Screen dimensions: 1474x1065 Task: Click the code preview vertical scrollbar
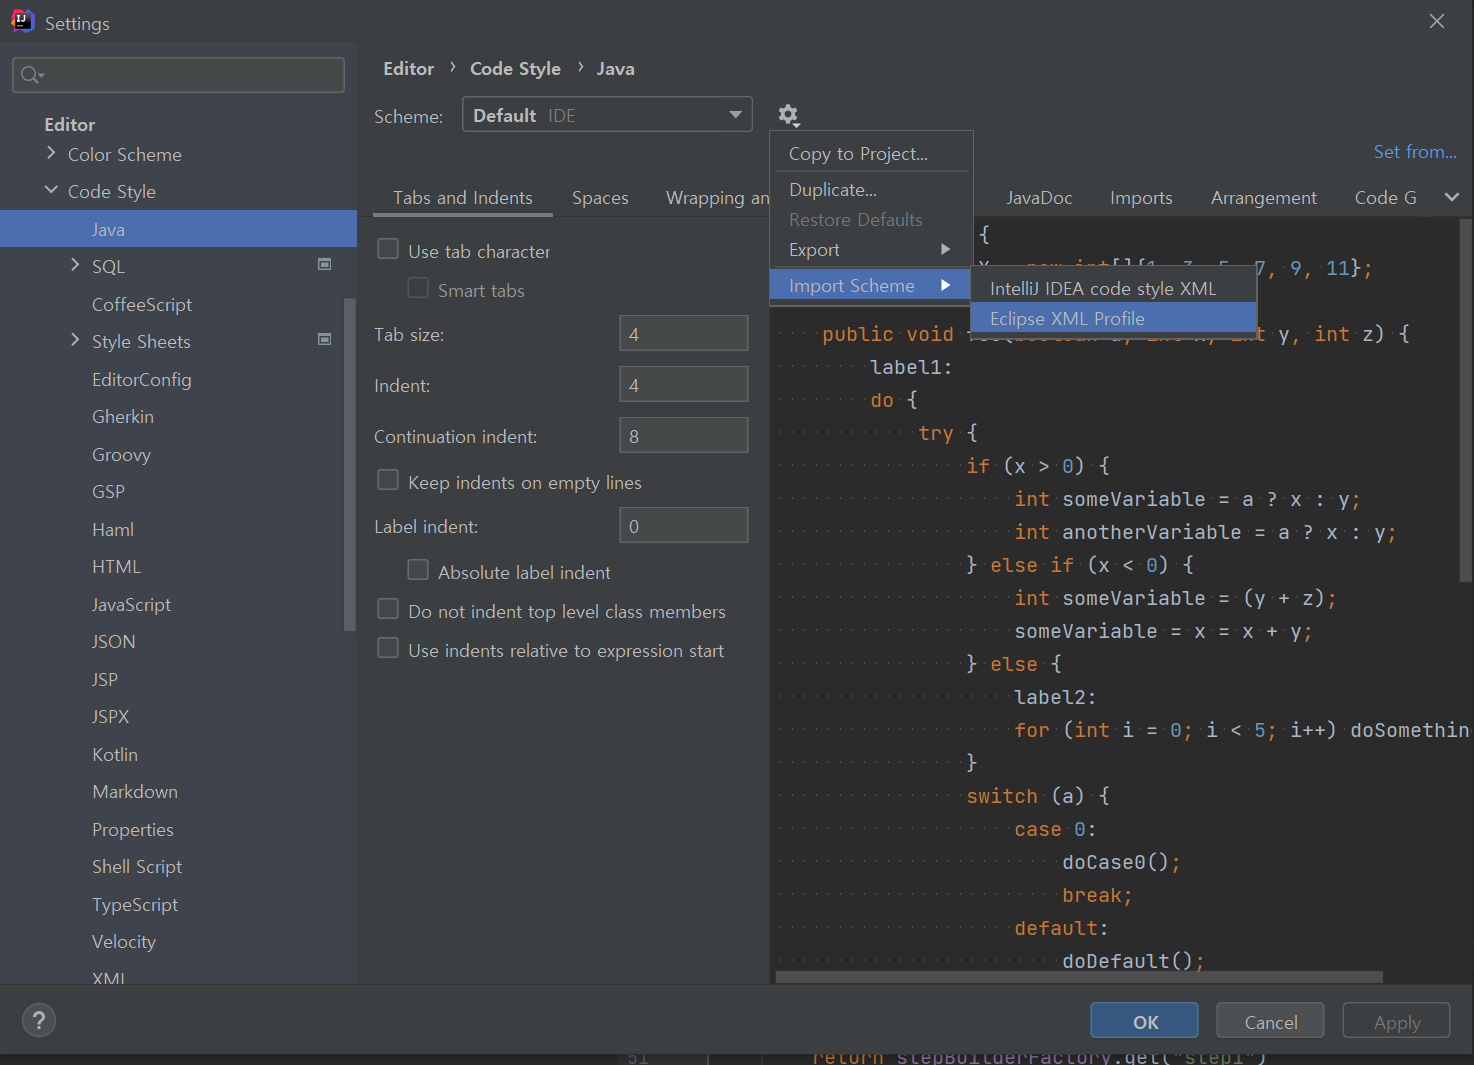click(1465, 400)
